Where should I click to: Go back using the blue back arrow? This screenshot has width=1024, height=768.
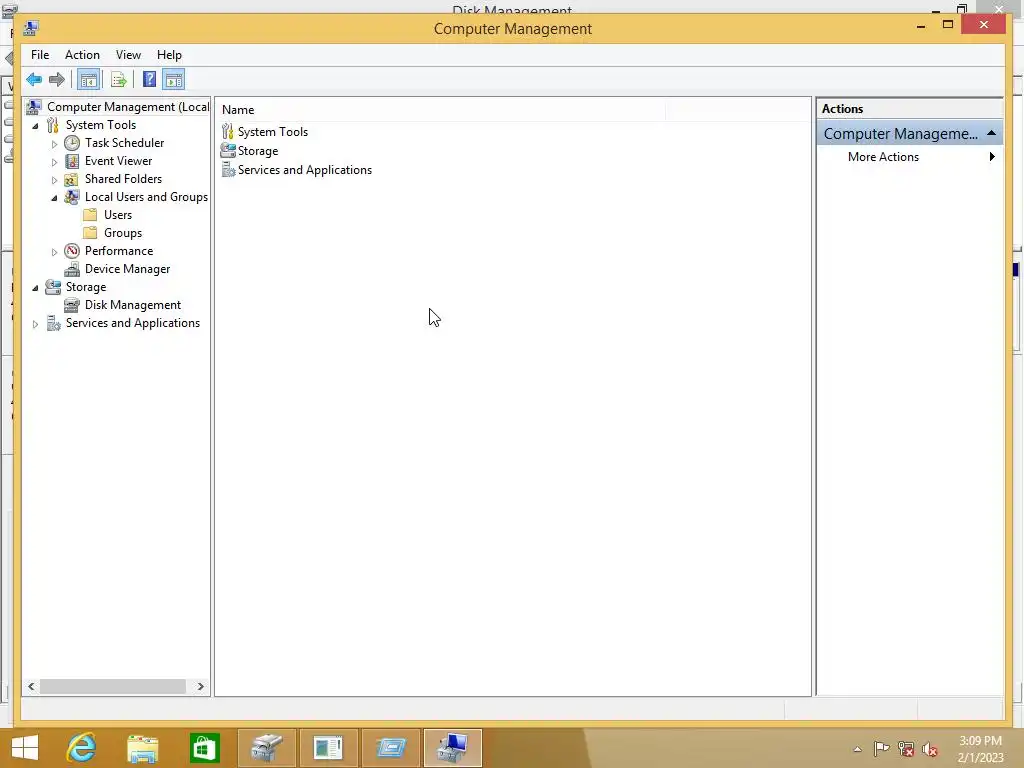pyautogui.click(x=34, y=80)
